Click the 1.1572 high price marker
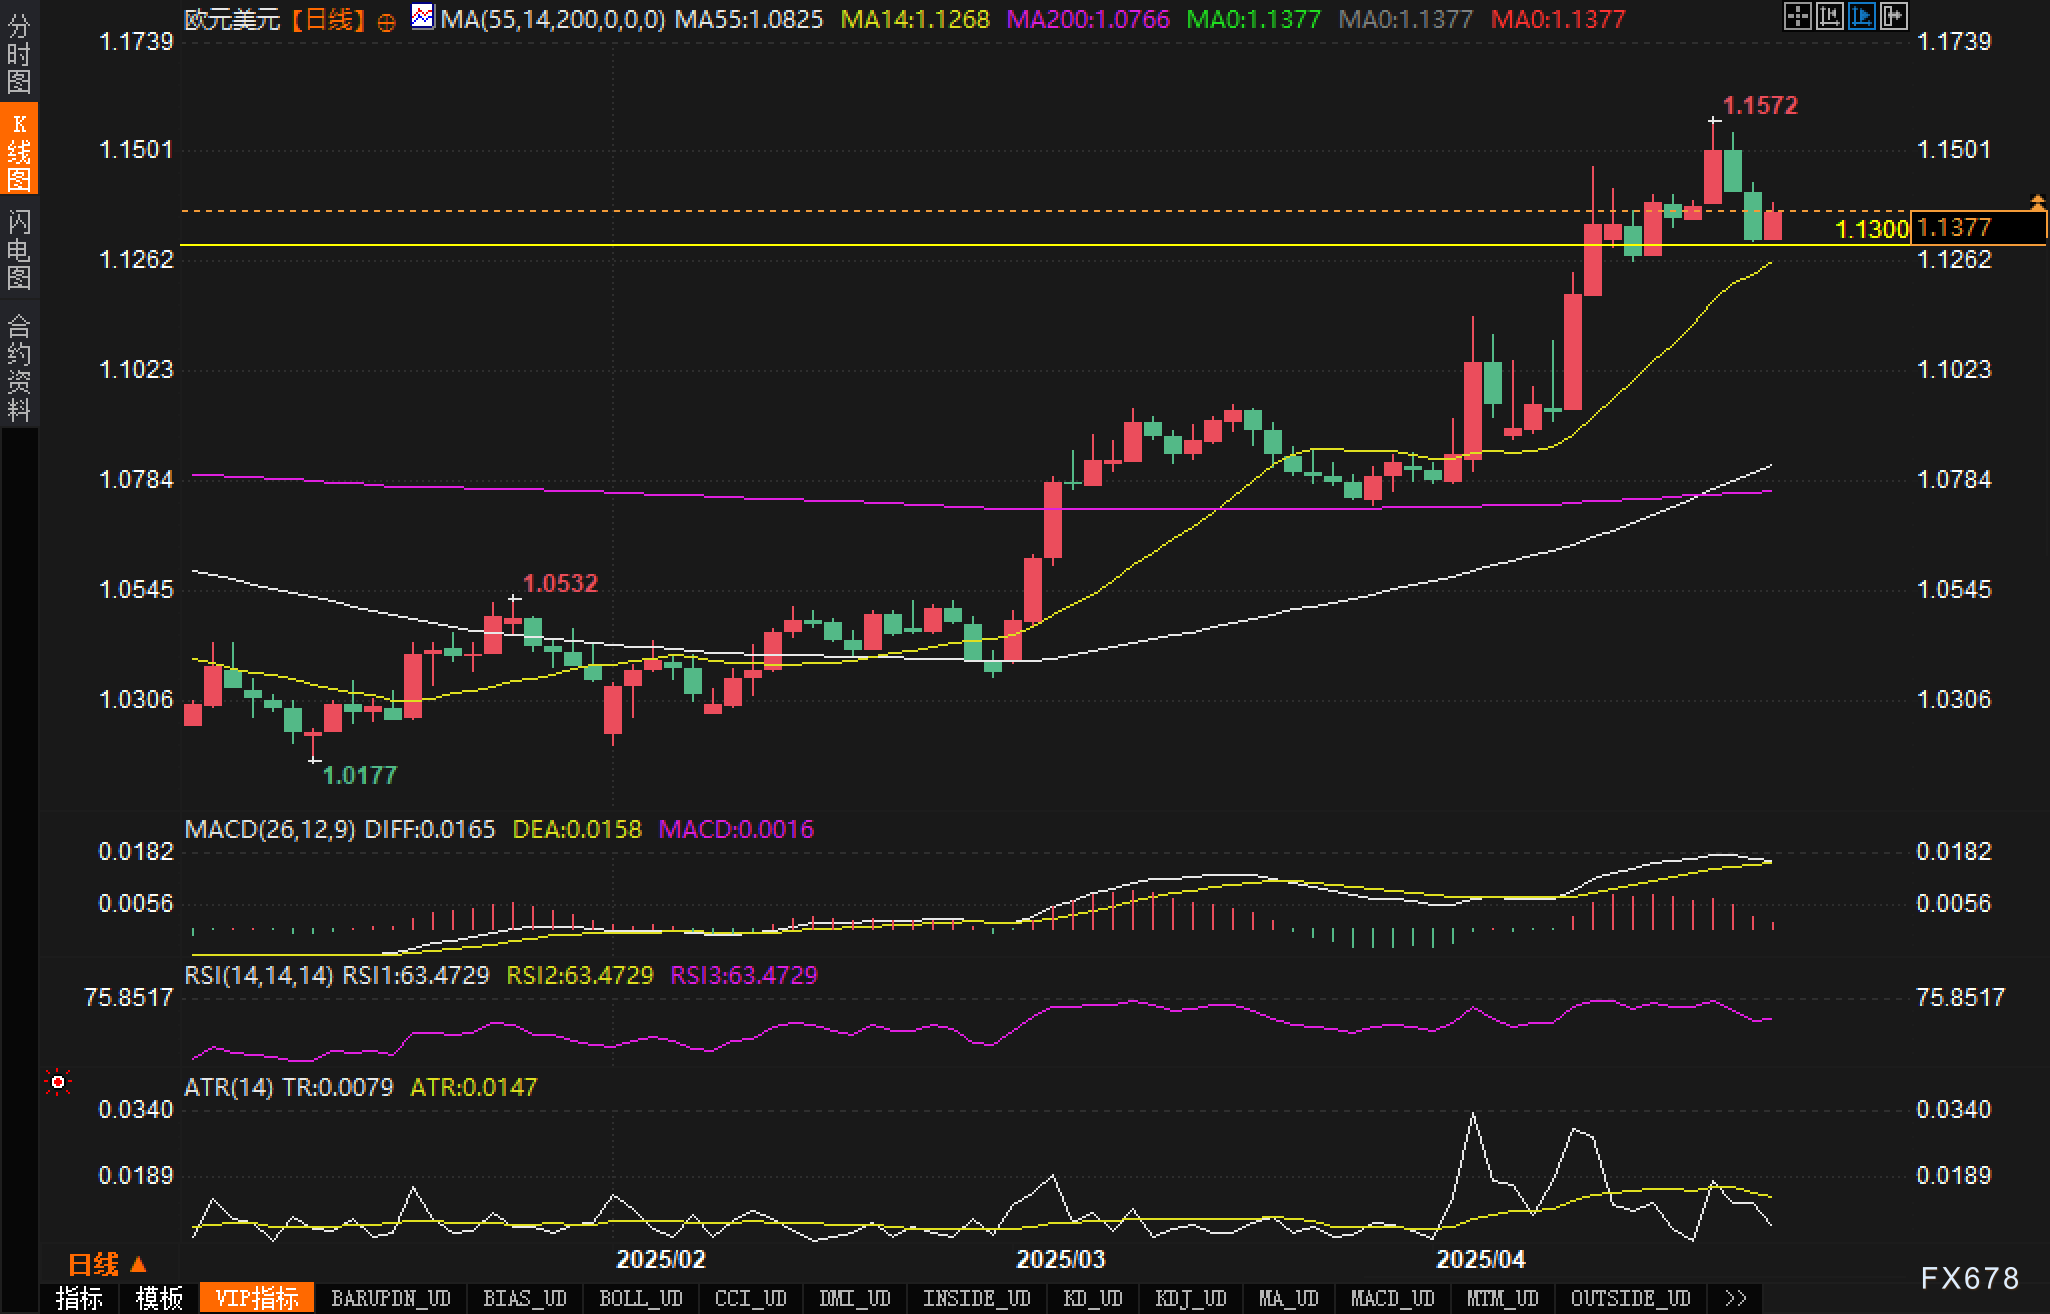 pos(1759,105)
